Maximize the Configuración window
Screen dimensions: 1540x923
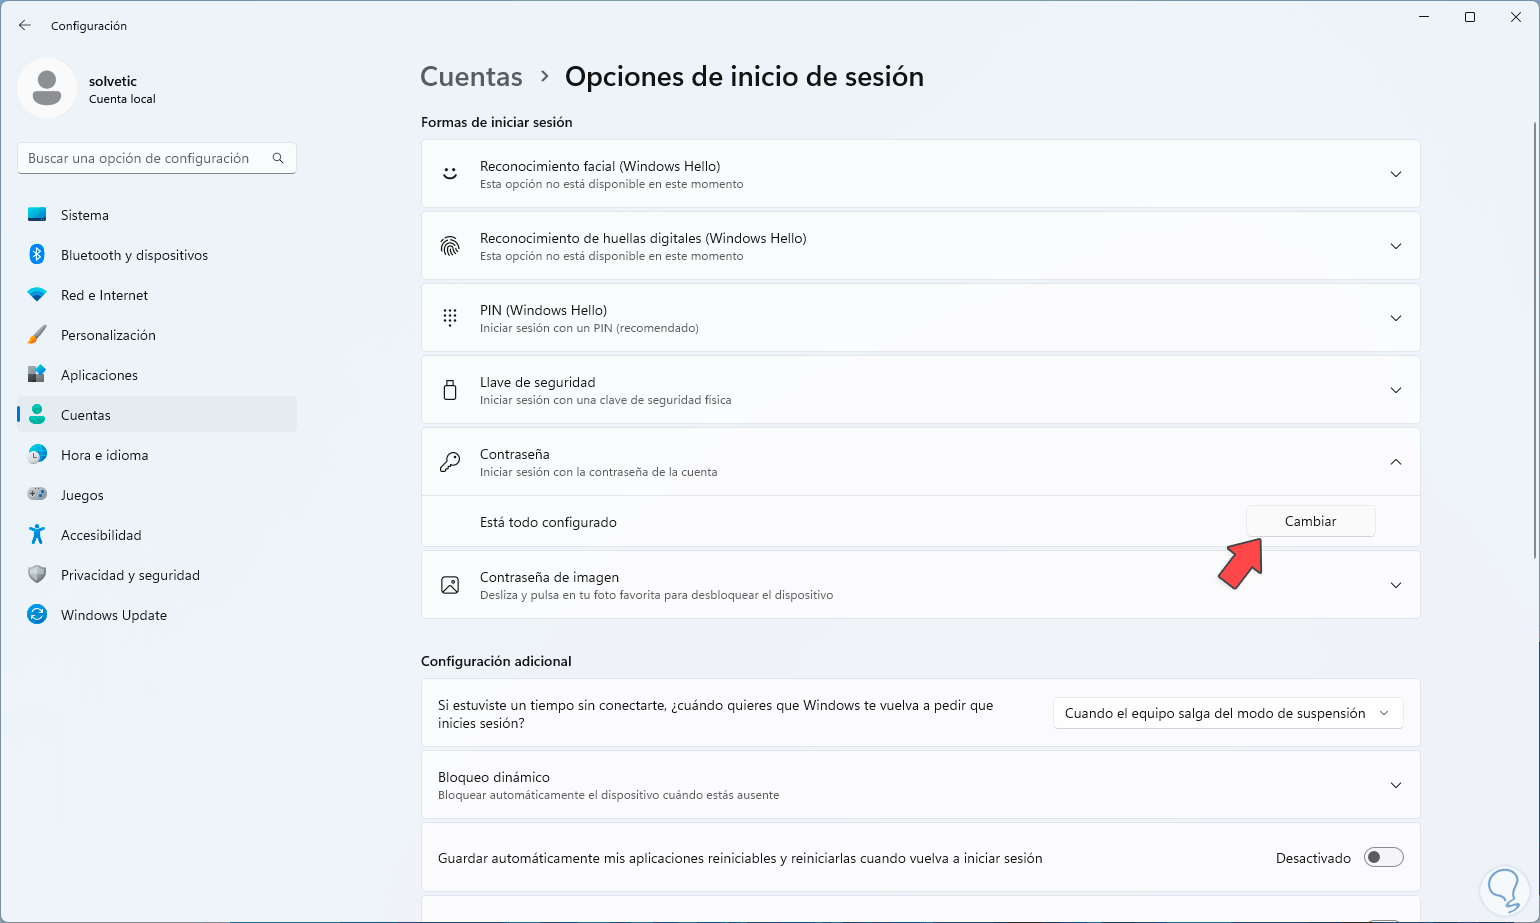coord(1470,17)
